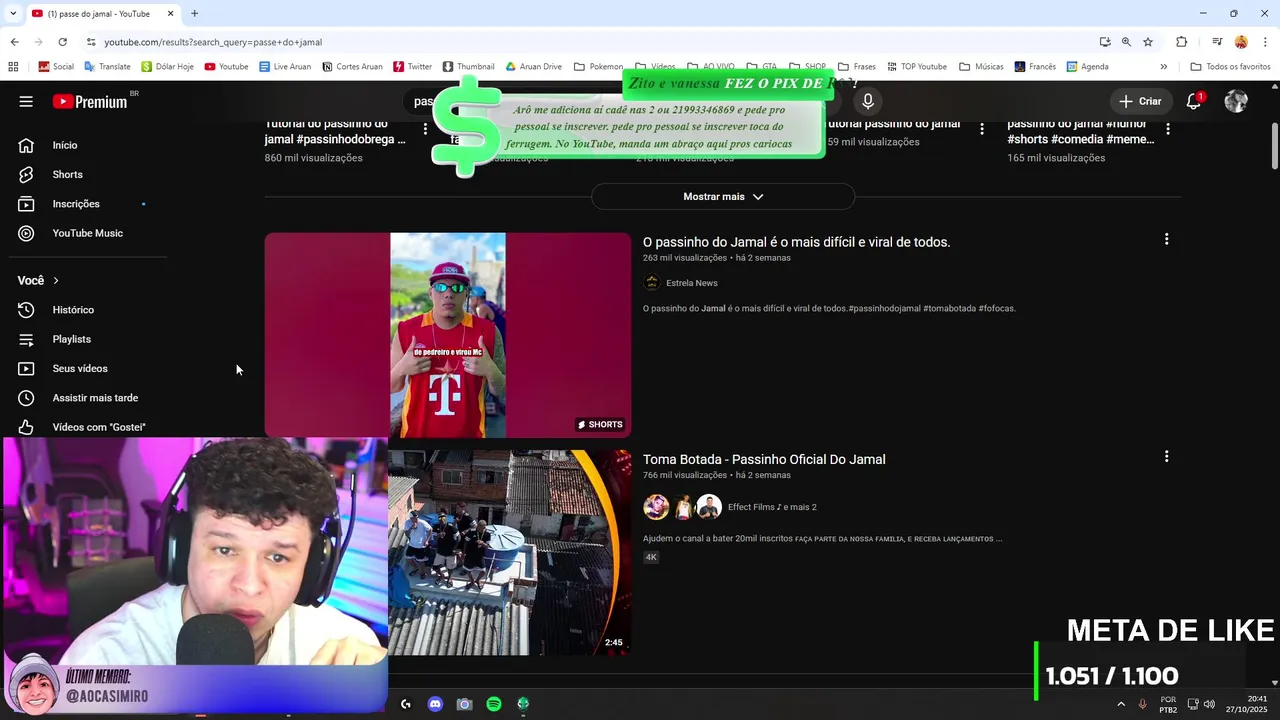Open the Chrome extensions puzzle icon
Image resolution: width=1280 pixels, height=720 pixels.
point(1181,42)
